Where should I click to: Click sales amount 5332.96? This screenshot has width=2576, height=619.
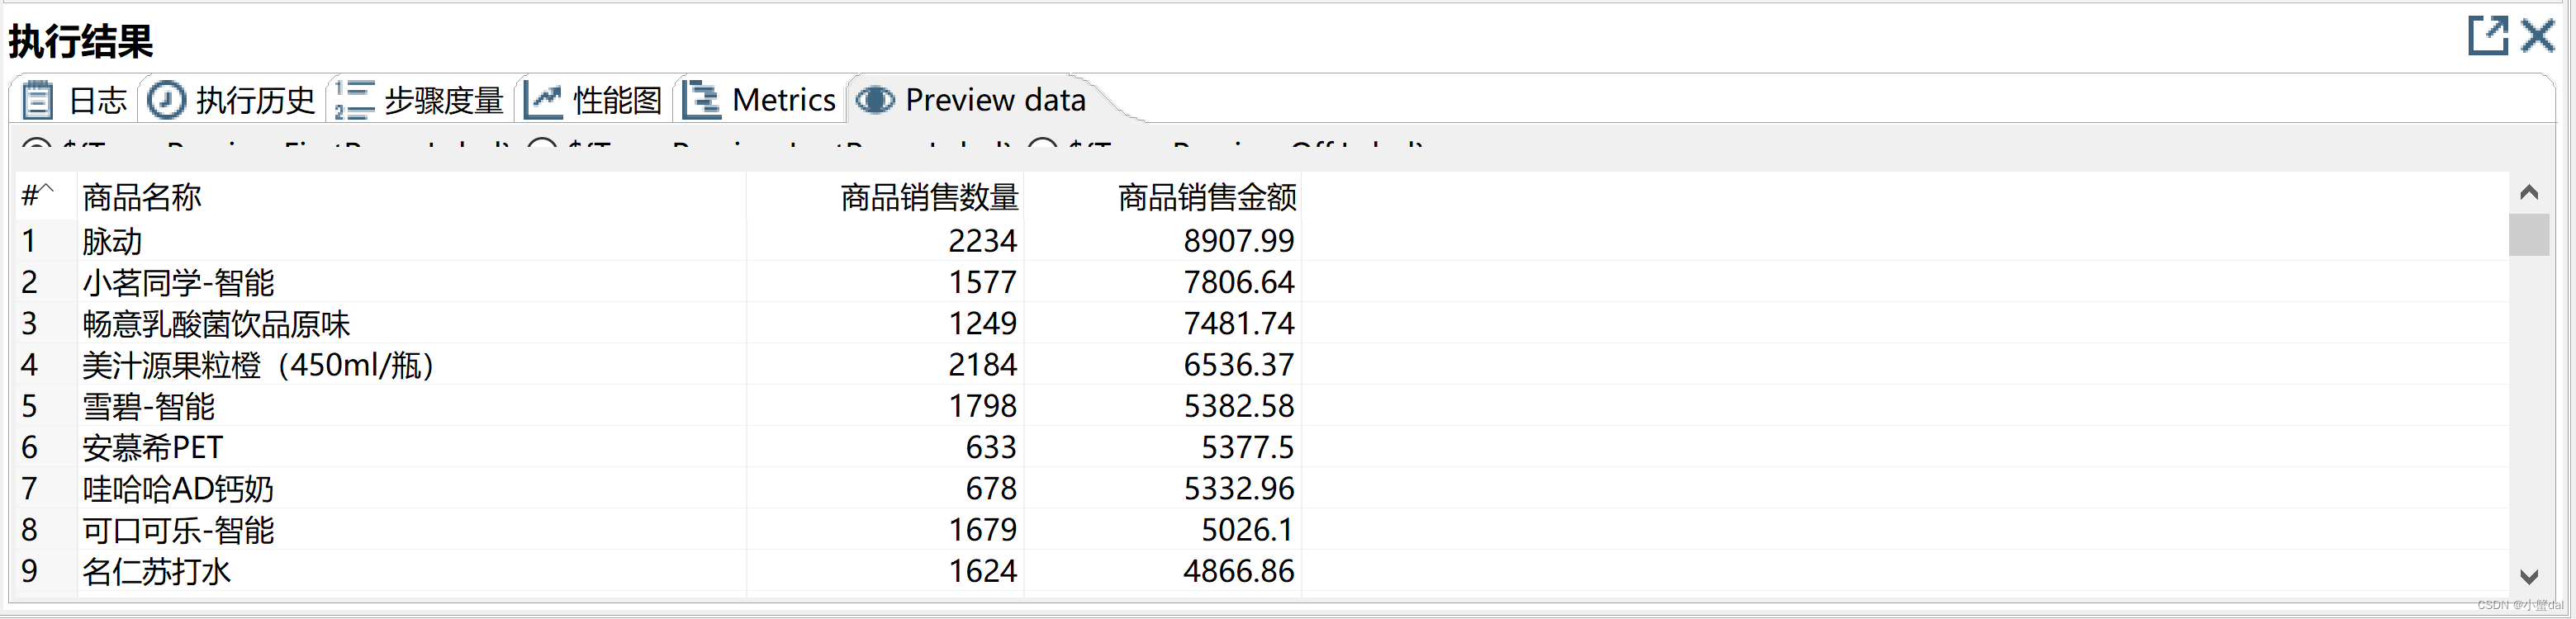1239,488
